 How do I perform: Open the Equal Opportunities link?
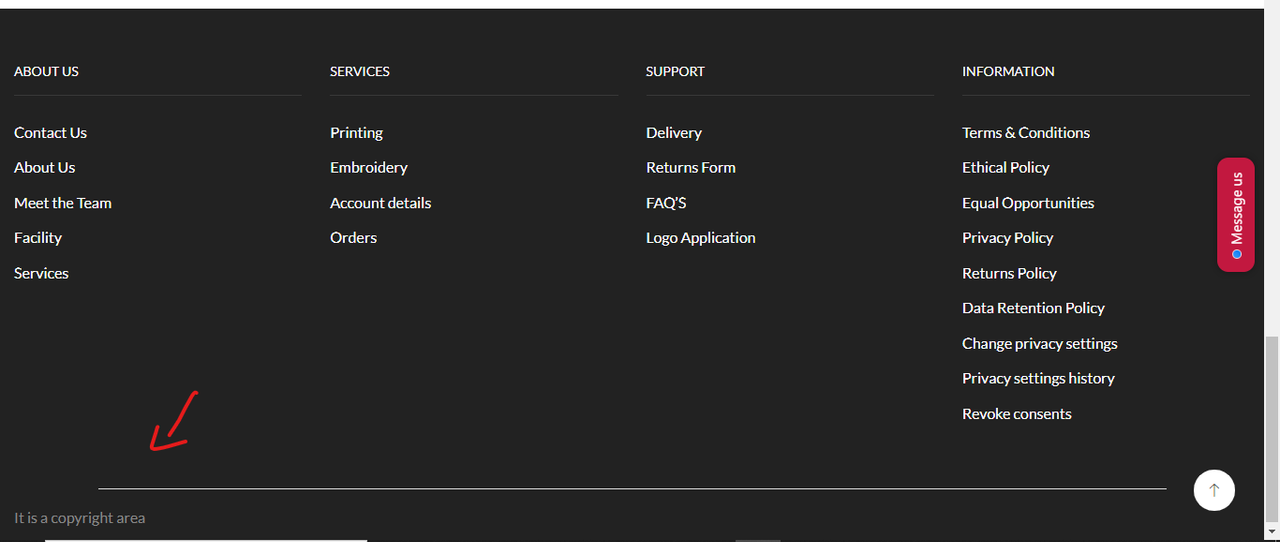1028,203
